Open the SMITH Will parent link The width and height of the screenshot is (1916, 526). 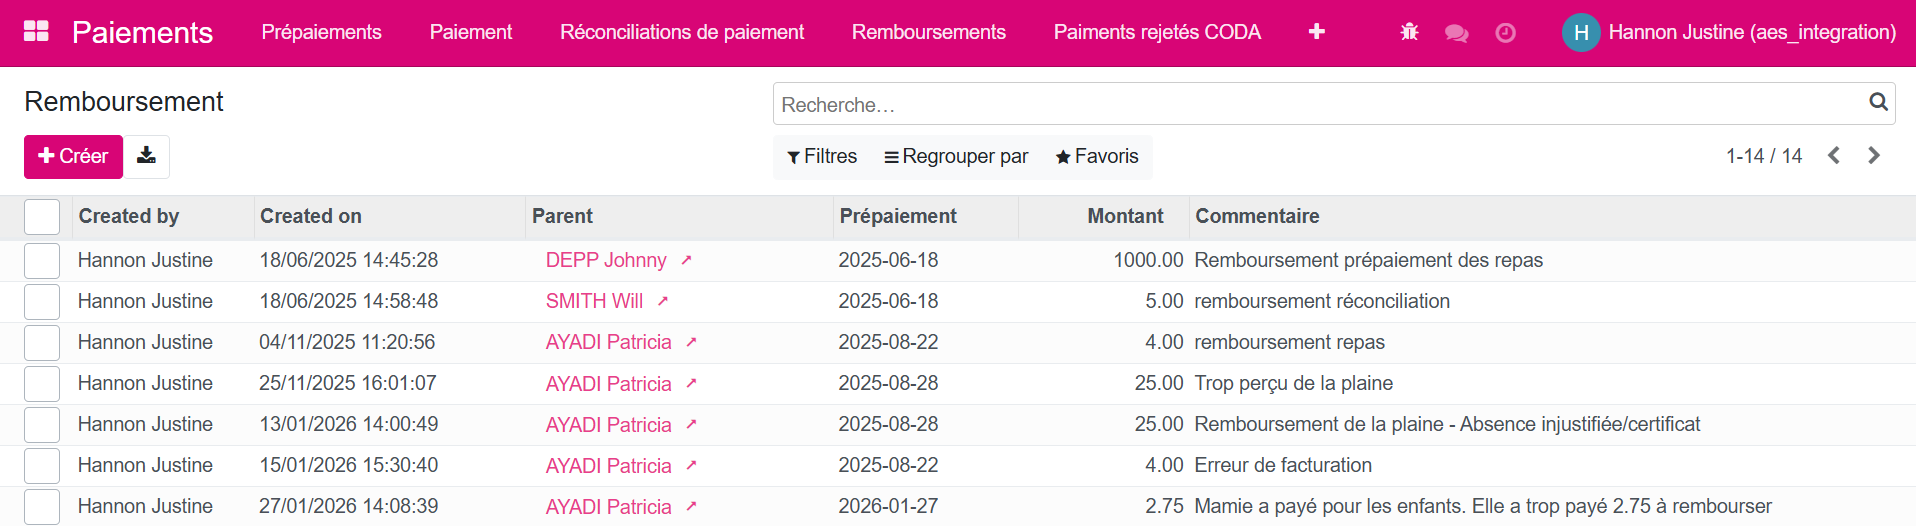pos(594,301)
